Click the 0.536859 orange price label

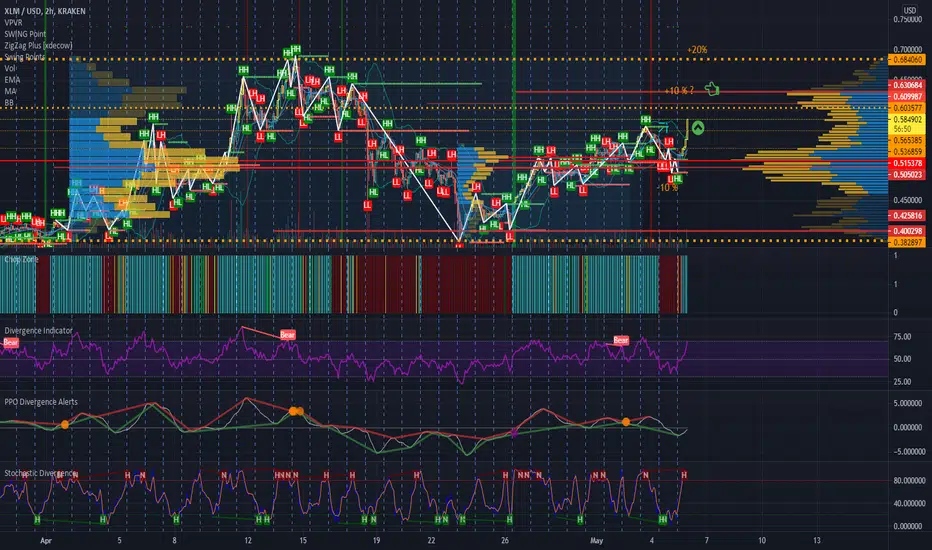pos(907,152)
